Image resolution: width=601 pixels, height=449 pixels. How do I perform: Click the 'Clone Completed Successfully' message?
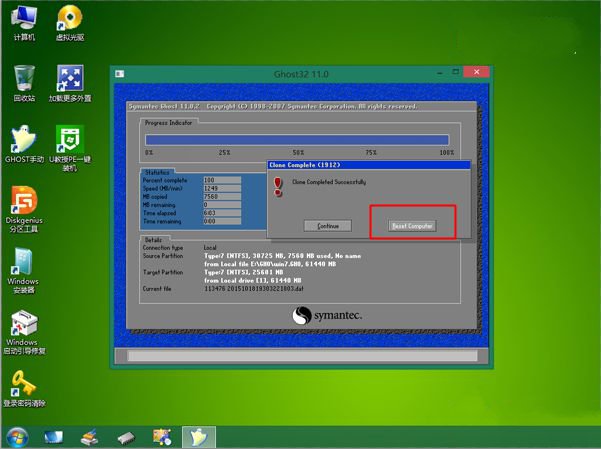pos(329,182)
